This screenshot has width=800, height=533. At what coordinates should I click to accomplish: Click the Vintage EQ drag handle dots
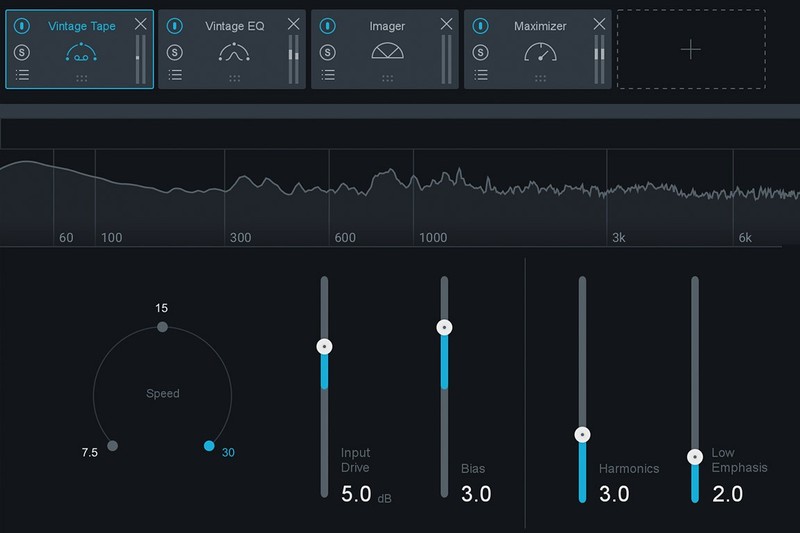[234, 77]
